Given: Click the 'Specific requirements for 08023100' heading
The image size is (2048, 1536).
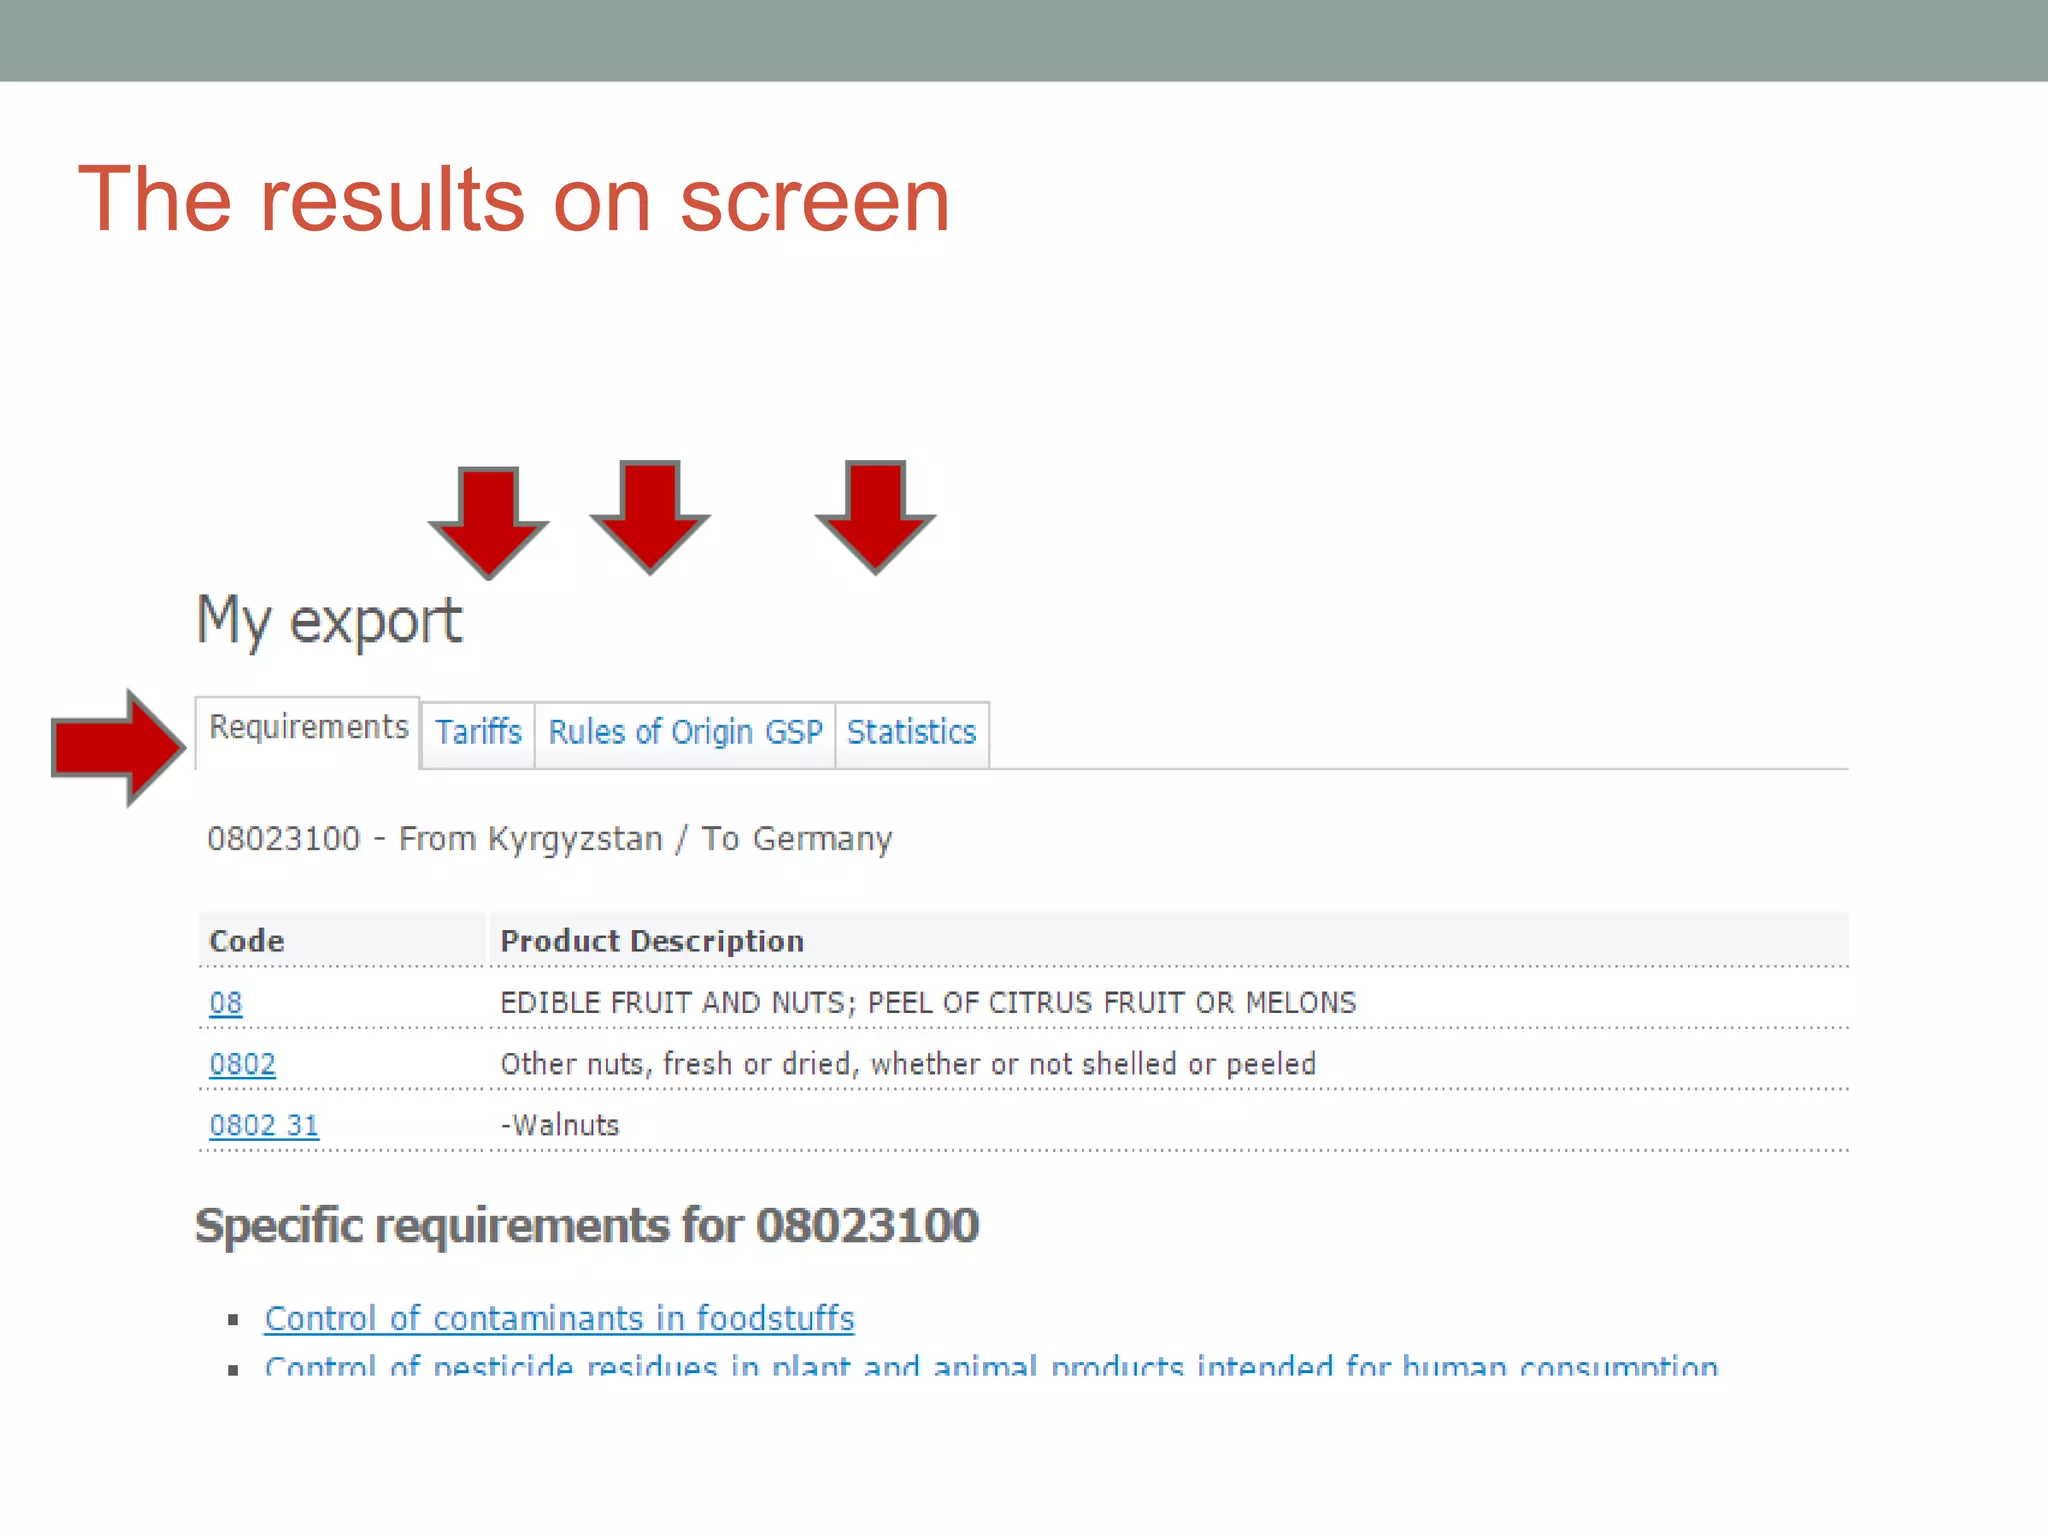Looking at the screenshot, I should coord(586,1226).
